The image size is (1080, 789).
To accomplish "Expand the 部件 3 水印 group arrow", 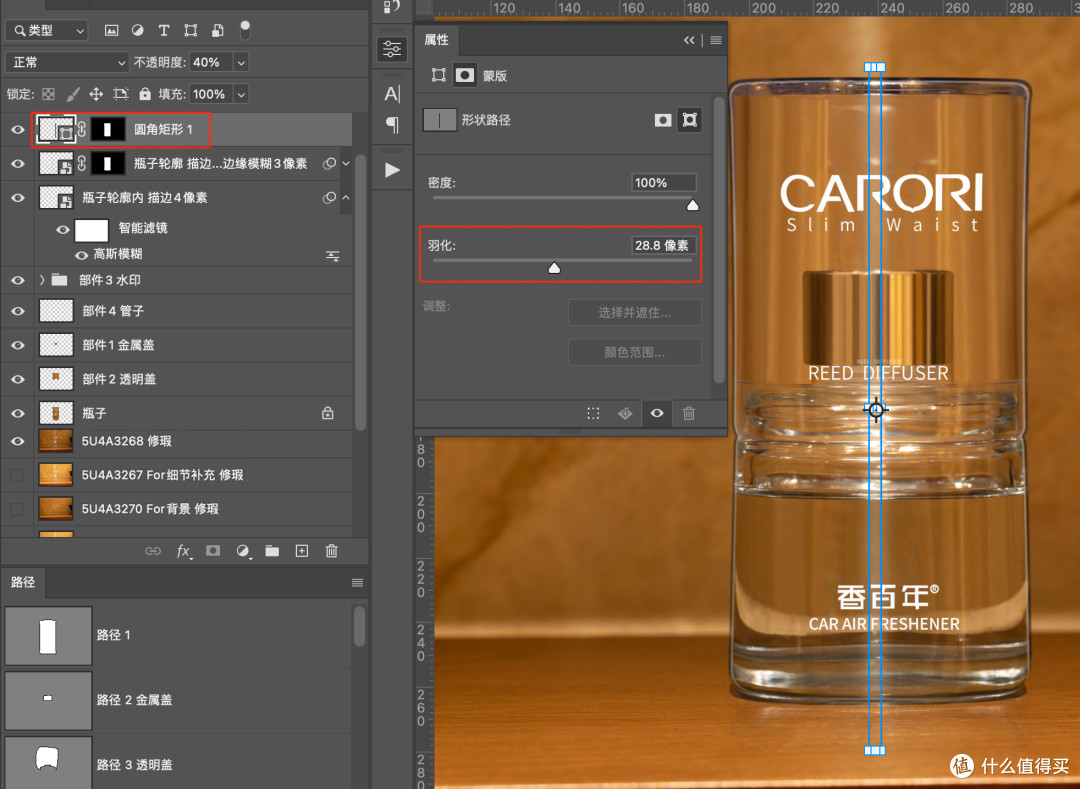I will pyautogui.click(x=42, y=280).
